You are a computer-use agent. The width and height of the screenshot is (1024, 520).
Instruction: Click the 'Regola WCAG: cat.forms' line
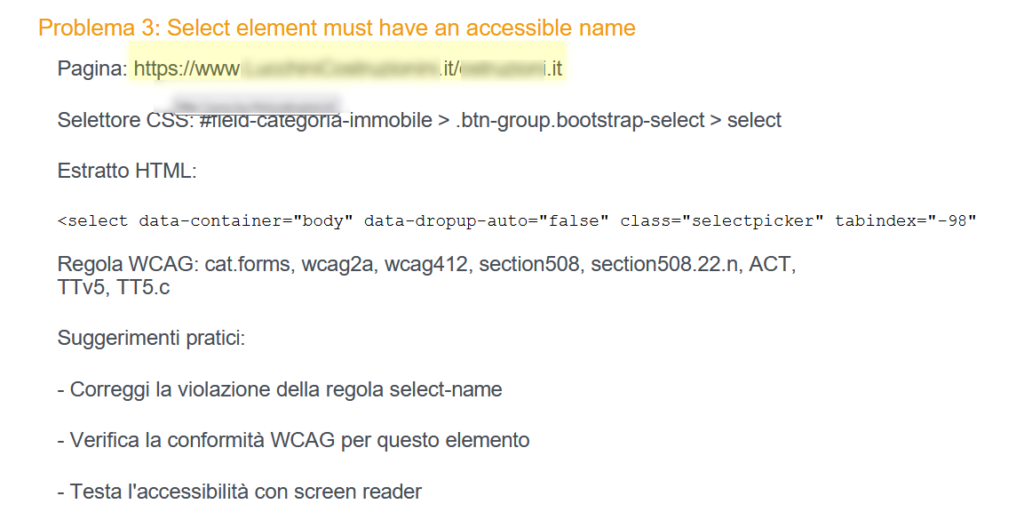(x=426, y=264)
